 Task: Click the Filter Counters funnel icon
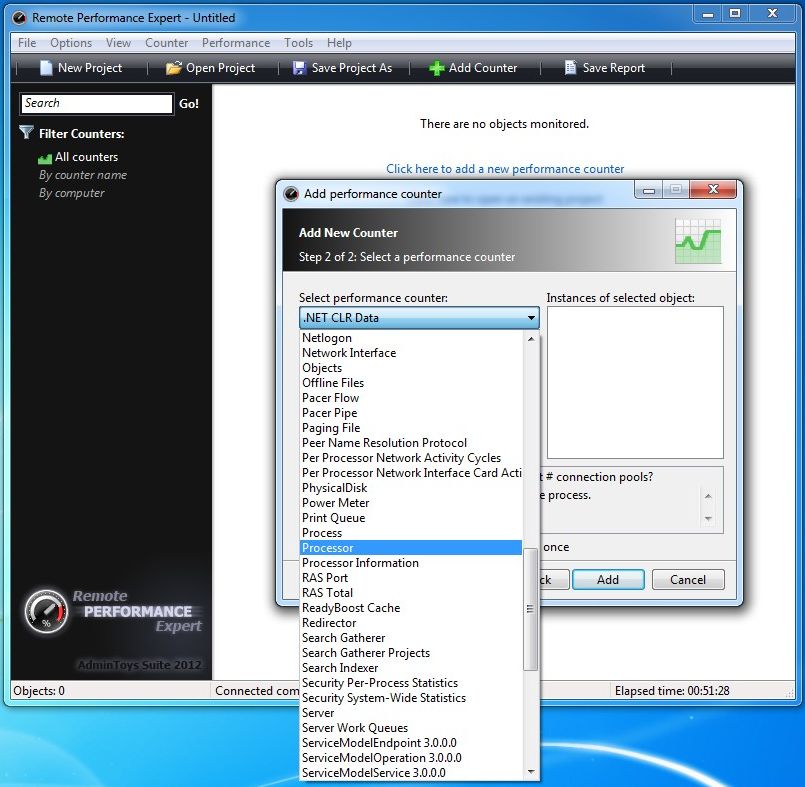26,132
